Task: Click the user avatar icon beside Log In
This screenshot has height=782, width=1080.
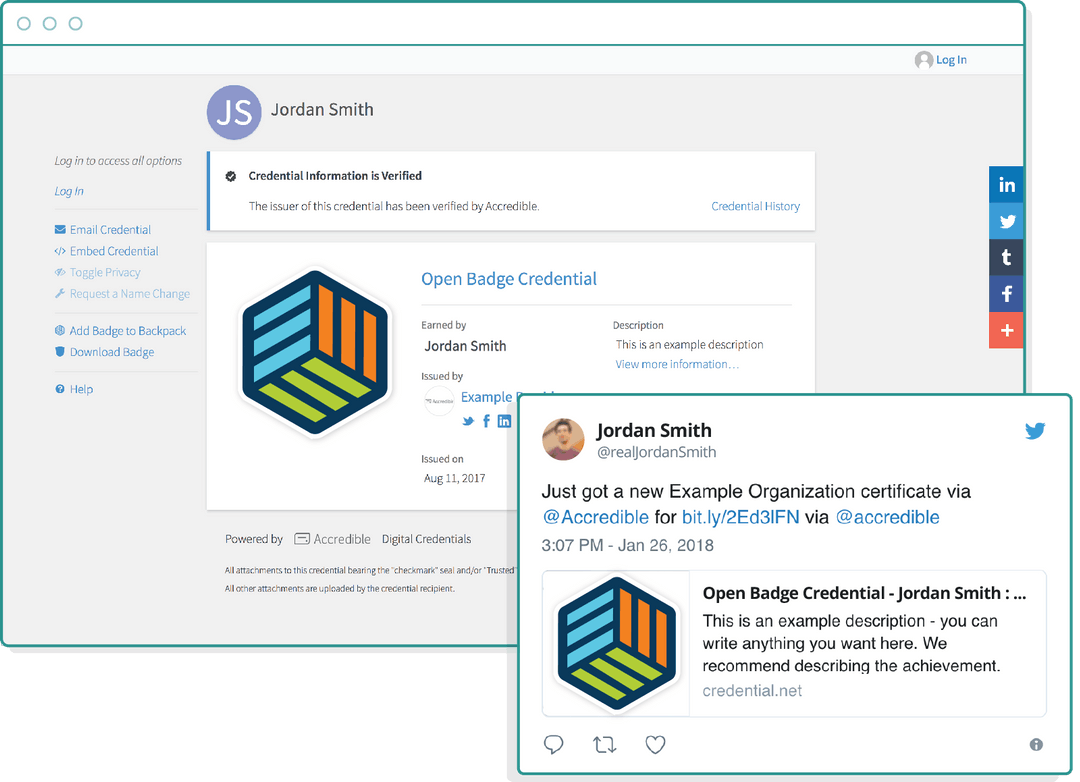Action: click(x=924, y=60)
